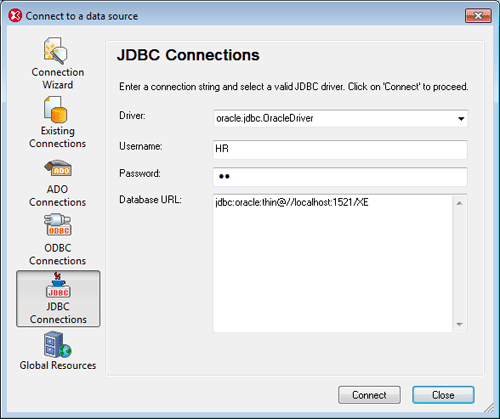Image resolution: width=500 pixels, height=419 pixels.
Task: Click the resize grip in dialog corner
Action: (x=489, y=408)
